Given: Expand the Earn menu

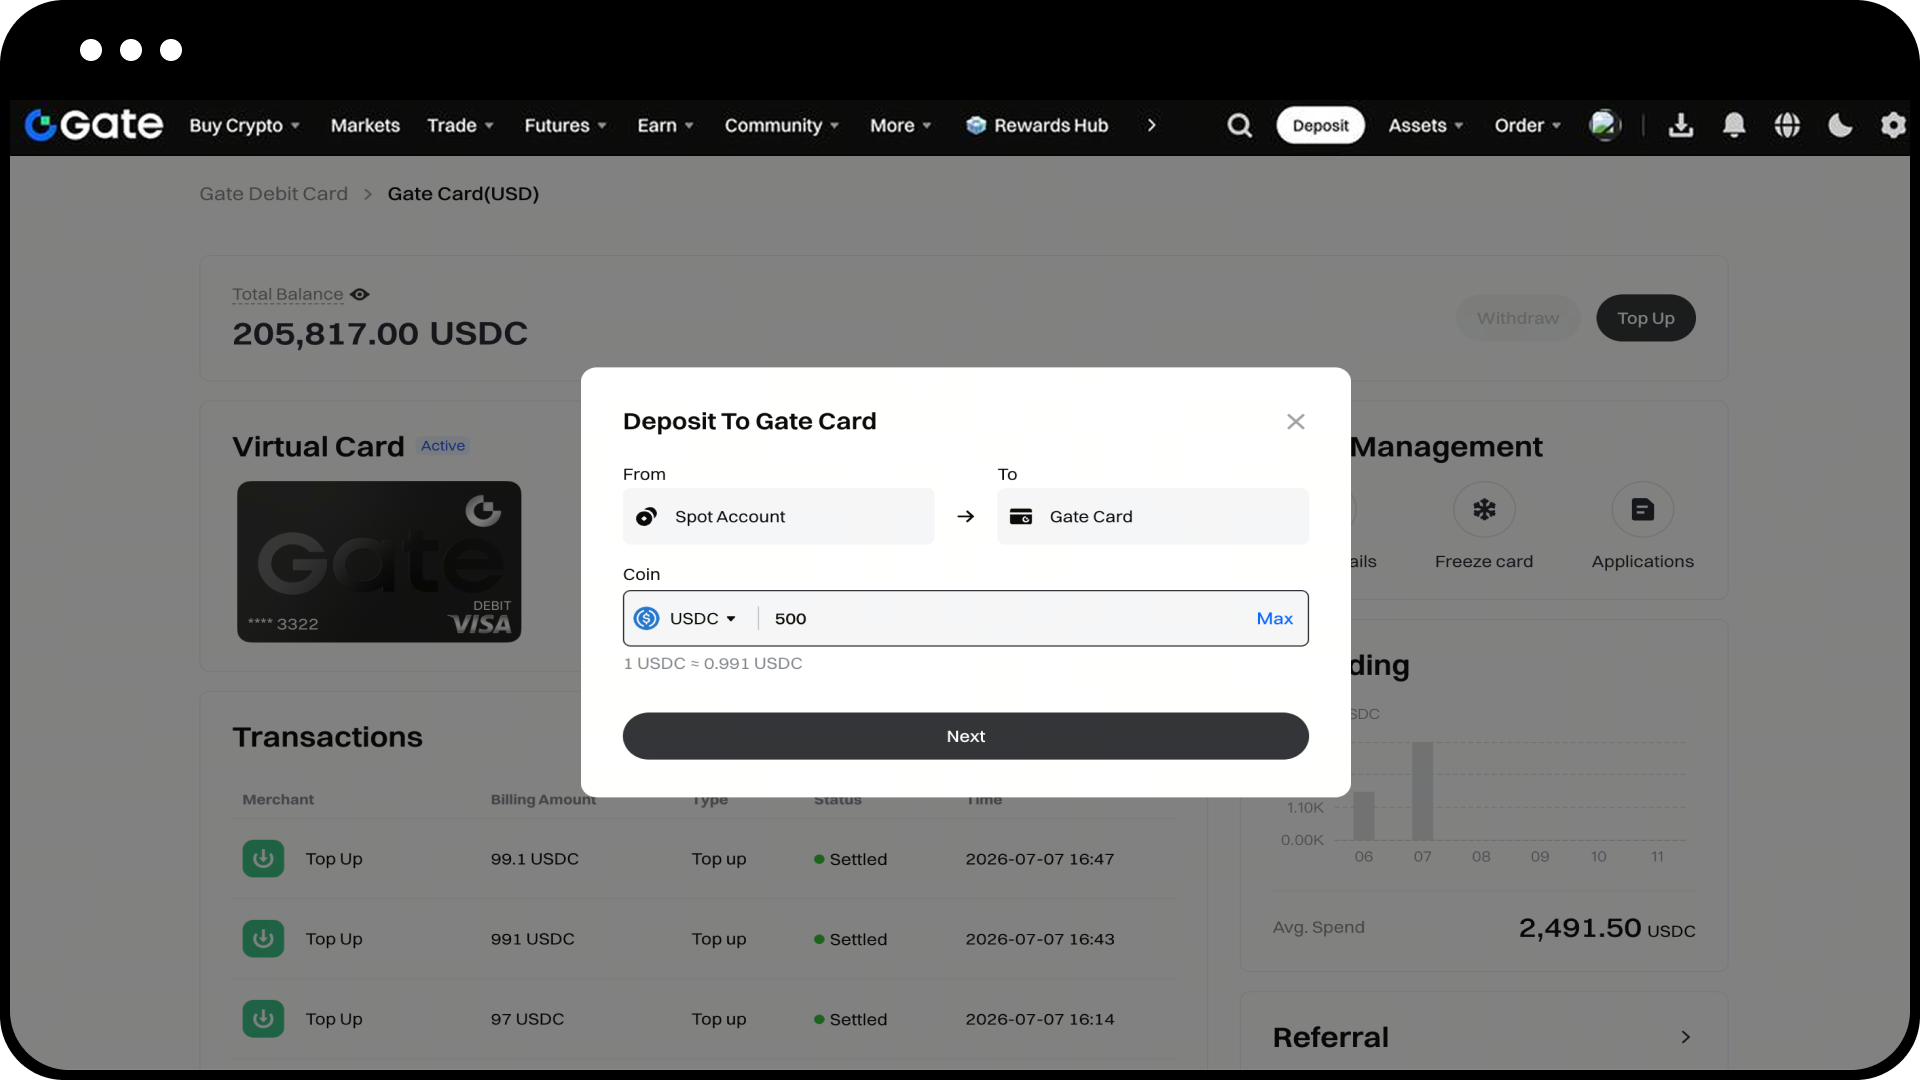Looking at the screenshot, I should (x=665, y=125).
